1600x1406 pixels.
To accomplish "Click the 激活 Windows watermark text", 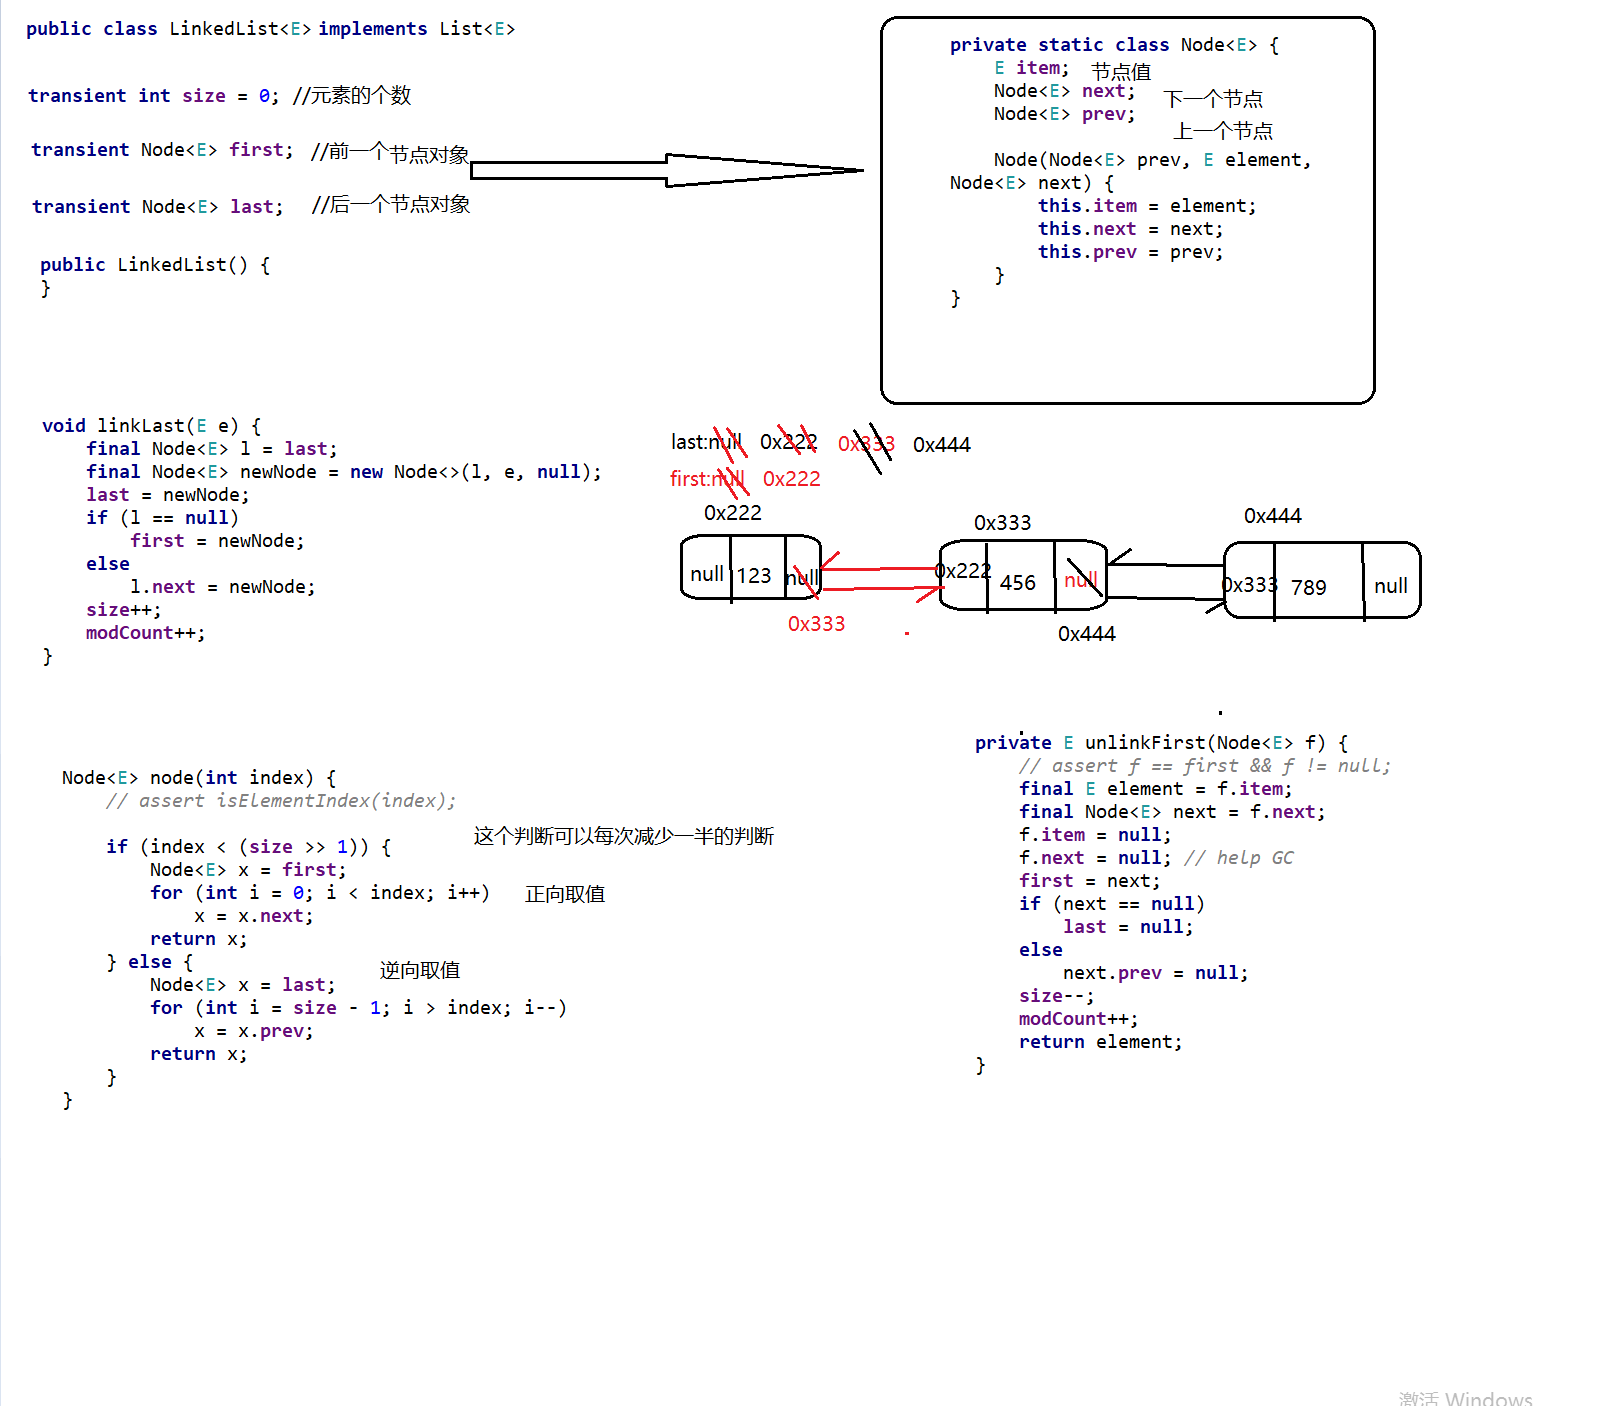I will (x=1465, y=1398).
